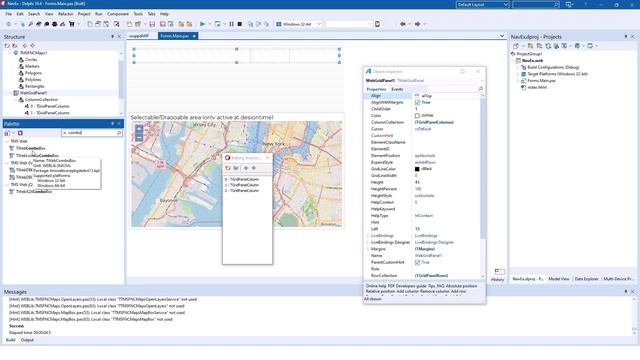Move the selected column down in the Editing dialog

[253, 168]
